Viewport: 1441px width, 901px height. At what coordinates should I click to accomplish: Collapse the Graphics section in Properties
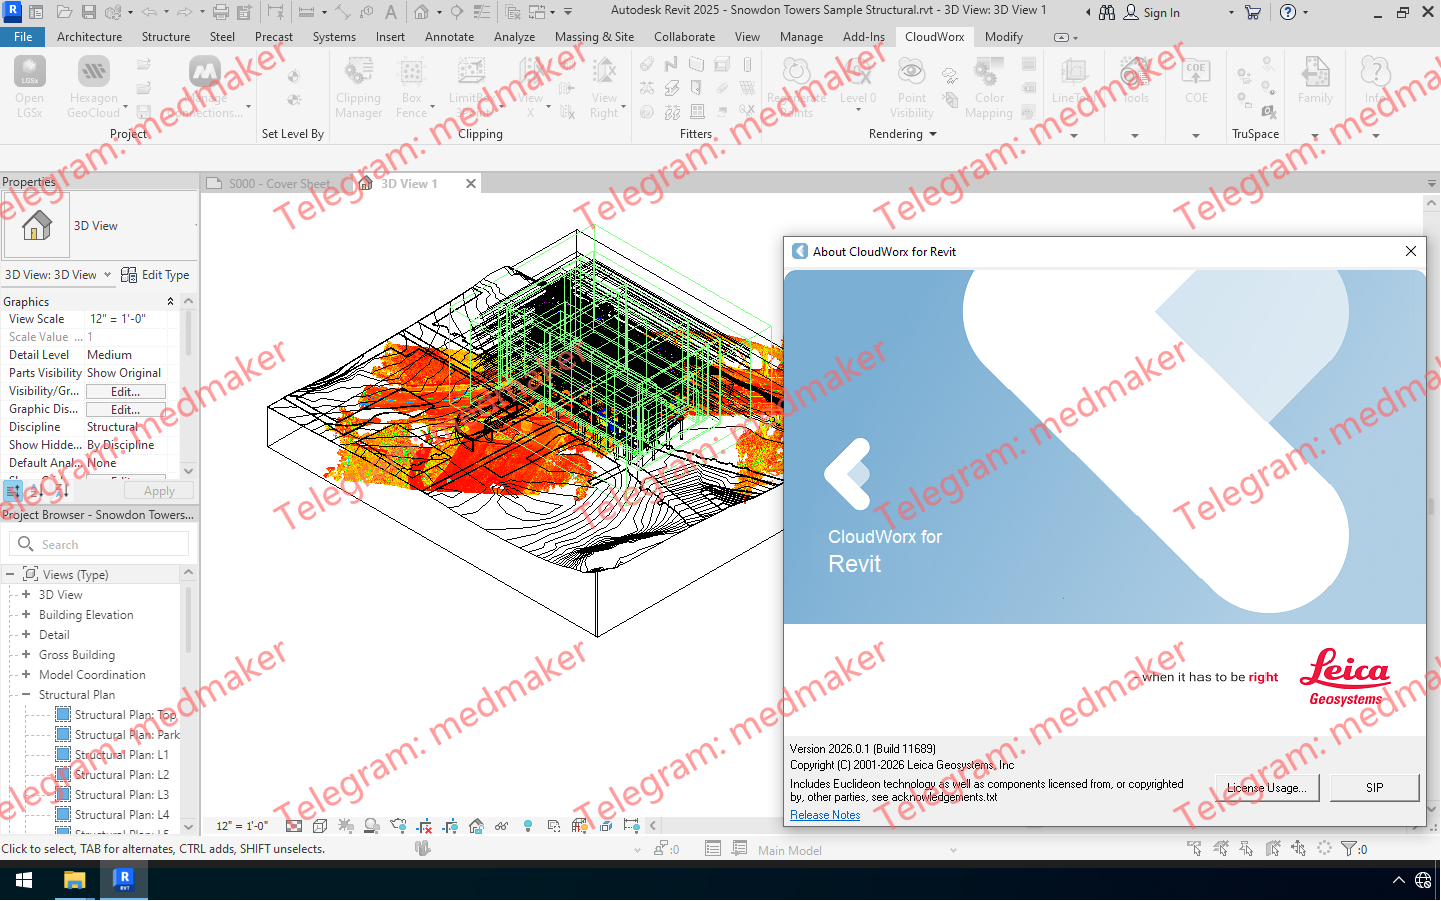[170, 302]
